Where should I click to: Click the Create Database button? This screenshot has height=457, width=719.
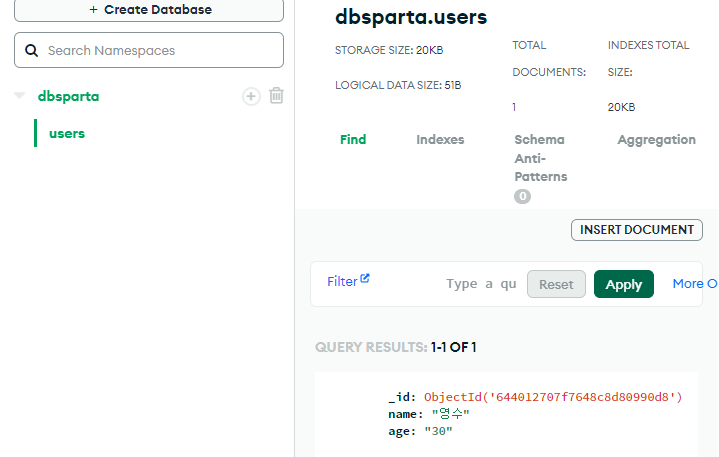149,10
